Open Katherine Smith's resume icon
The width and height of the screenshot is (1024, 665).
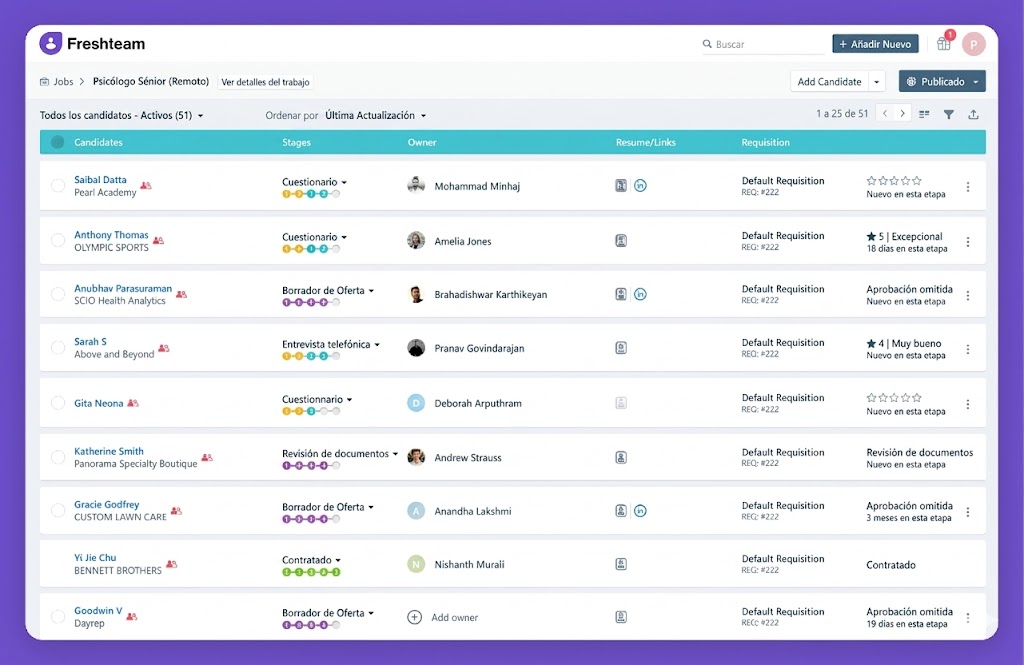[621, 457]
